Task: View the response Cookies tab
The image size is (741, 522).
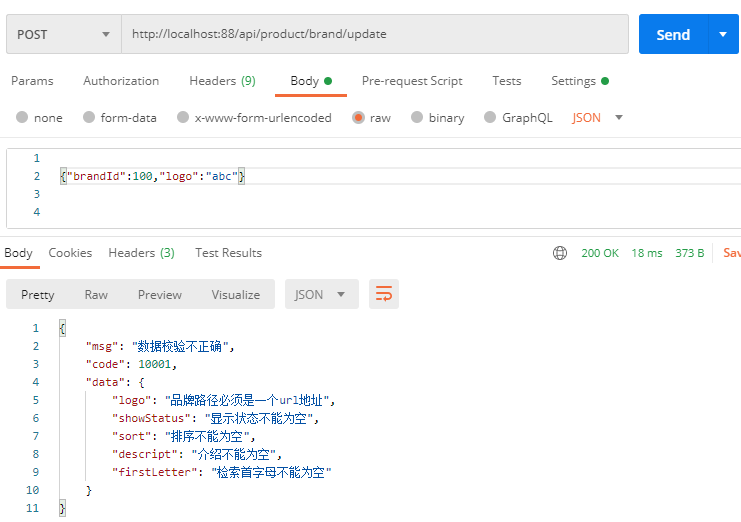Action: [x=70, y=253]
